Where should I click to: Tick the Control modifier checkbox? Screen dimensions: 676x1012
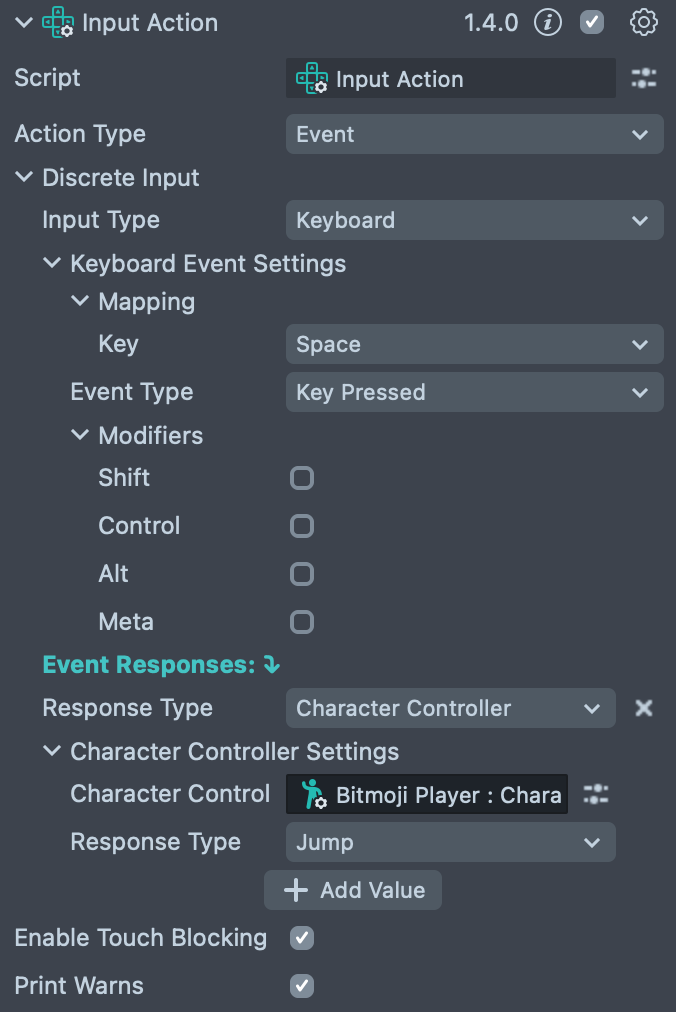[302, 526]
